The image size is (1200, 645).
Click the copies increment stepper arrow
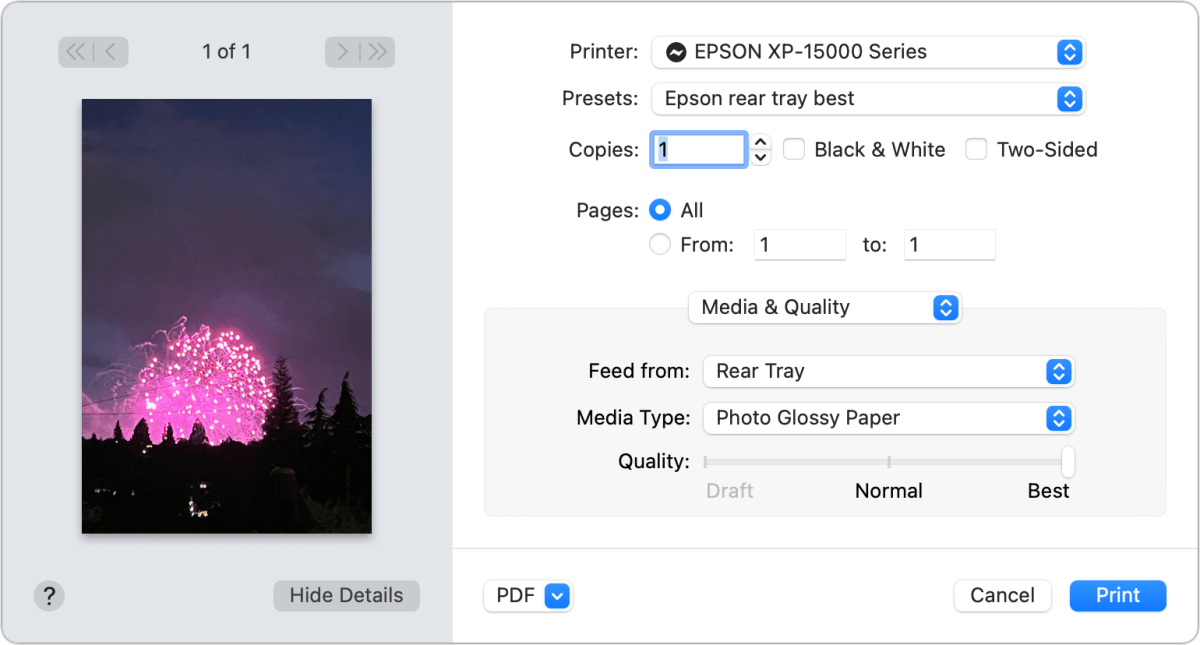pos(760,143)
